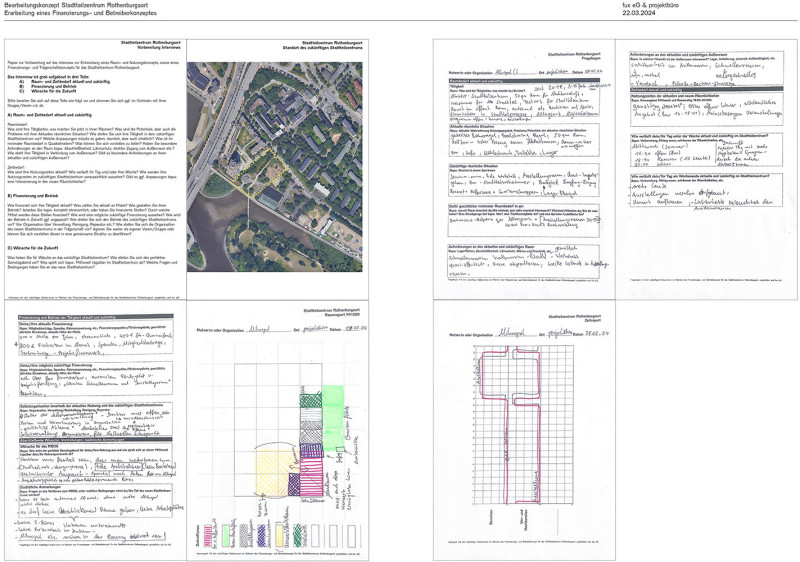Open the aerial satellite map image
This screenshot has width=800, height=562.
pyautogui.click(x=274, y=167)
